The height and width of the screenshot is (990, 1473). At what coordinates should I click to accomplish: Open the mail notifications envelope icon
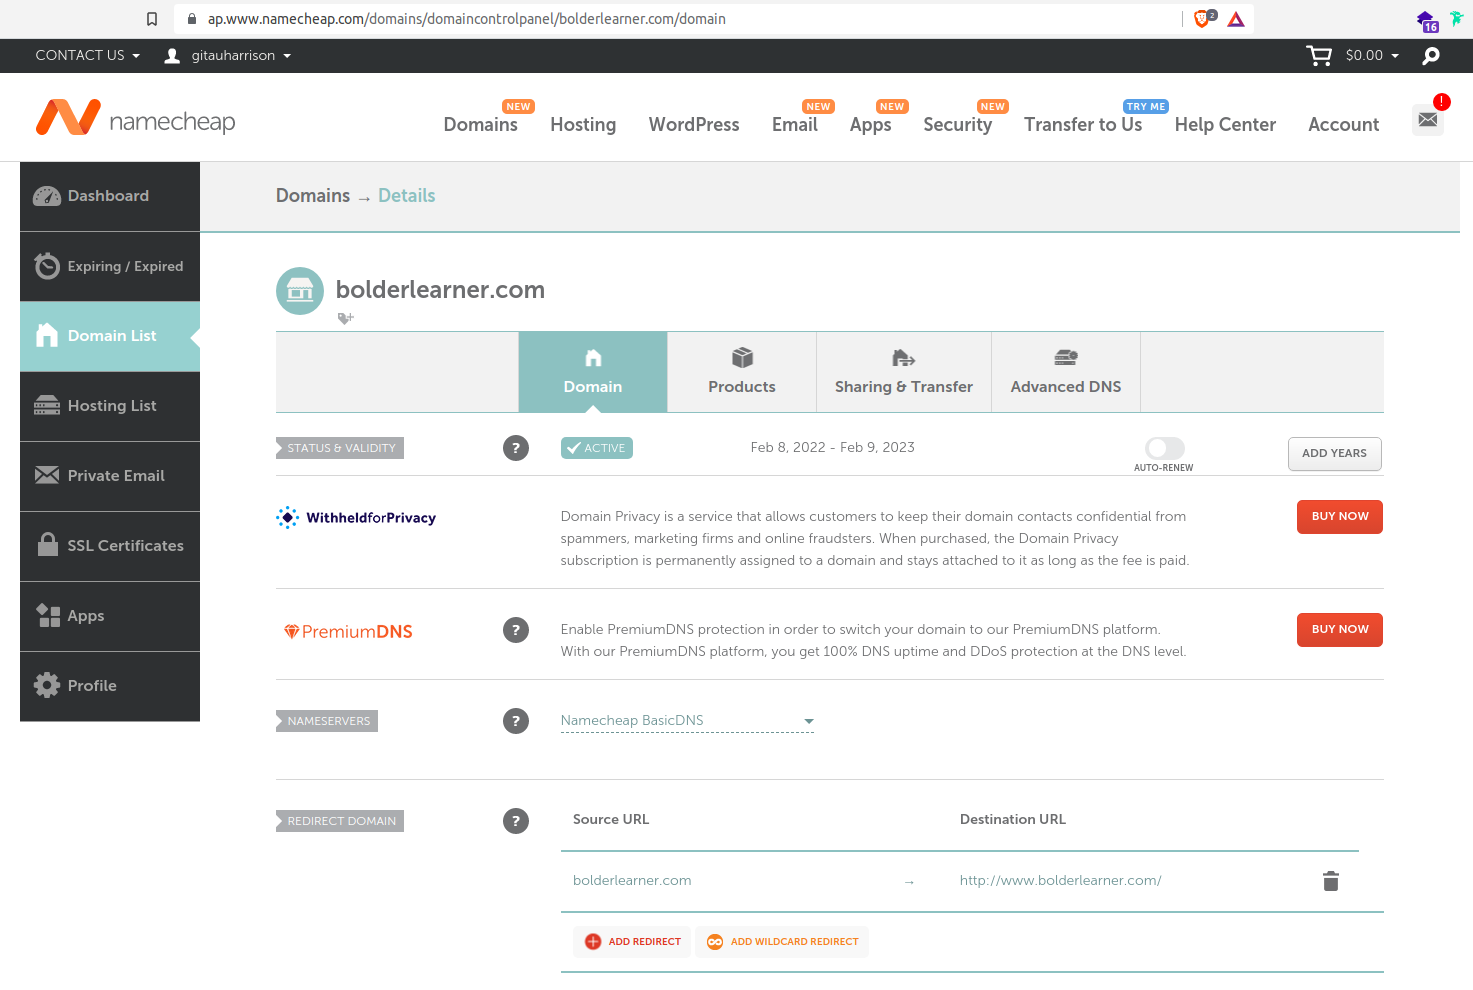click(1428, 120)
